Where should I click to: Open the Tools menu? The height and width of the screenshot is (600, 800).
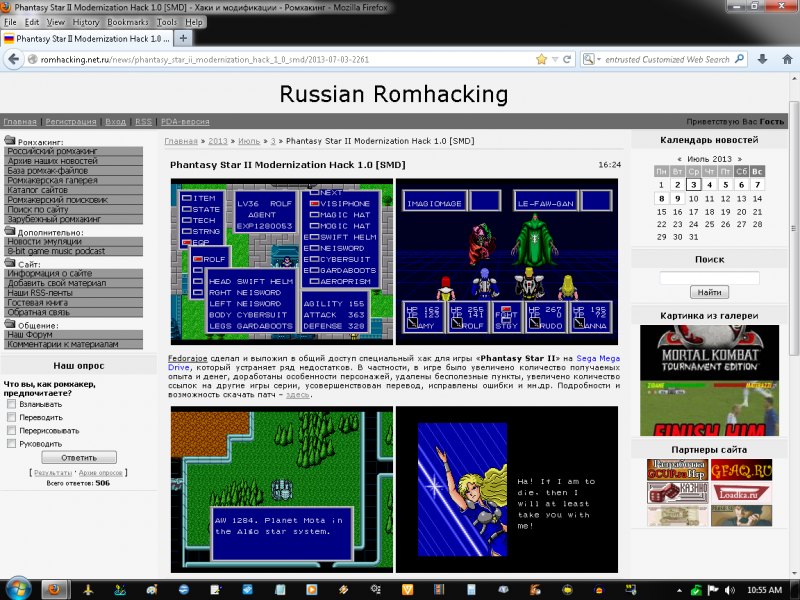(x=166, y=22)
